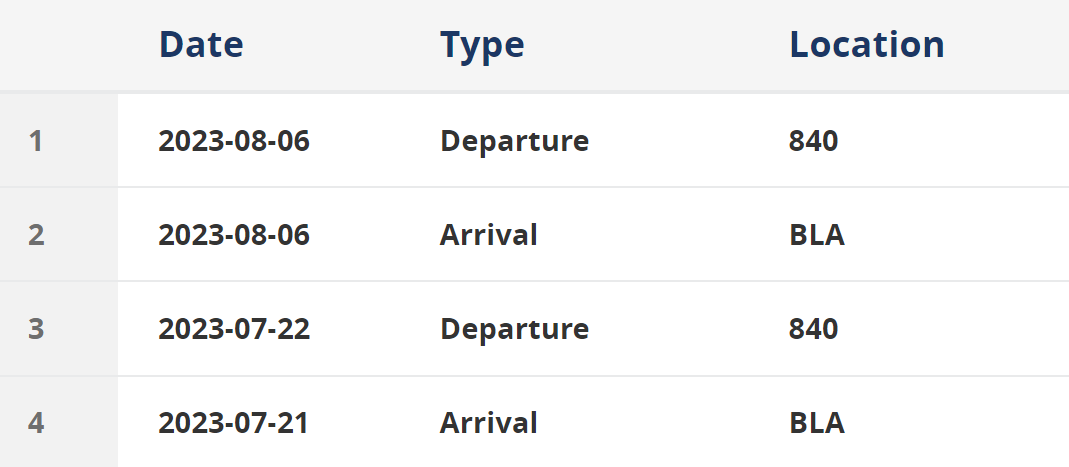
Task: Click location 840 in row 1
Action: click(813, 141)
